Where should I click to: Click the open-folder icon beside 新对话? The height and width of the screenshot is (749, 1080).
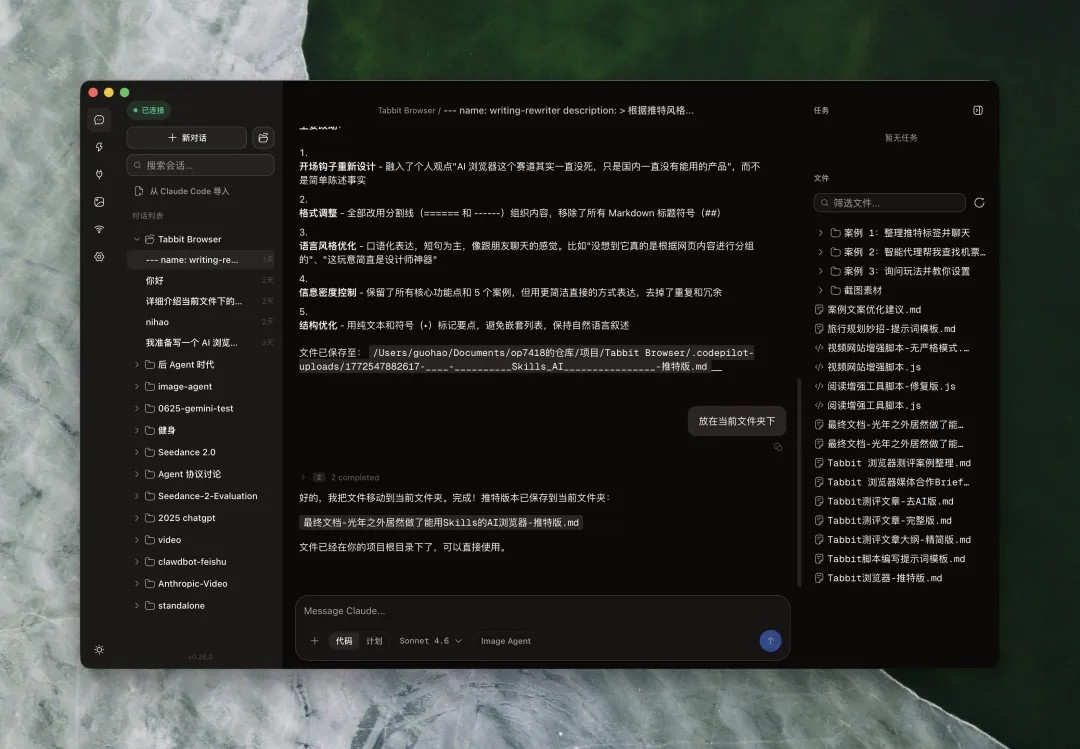pos(263,137)
